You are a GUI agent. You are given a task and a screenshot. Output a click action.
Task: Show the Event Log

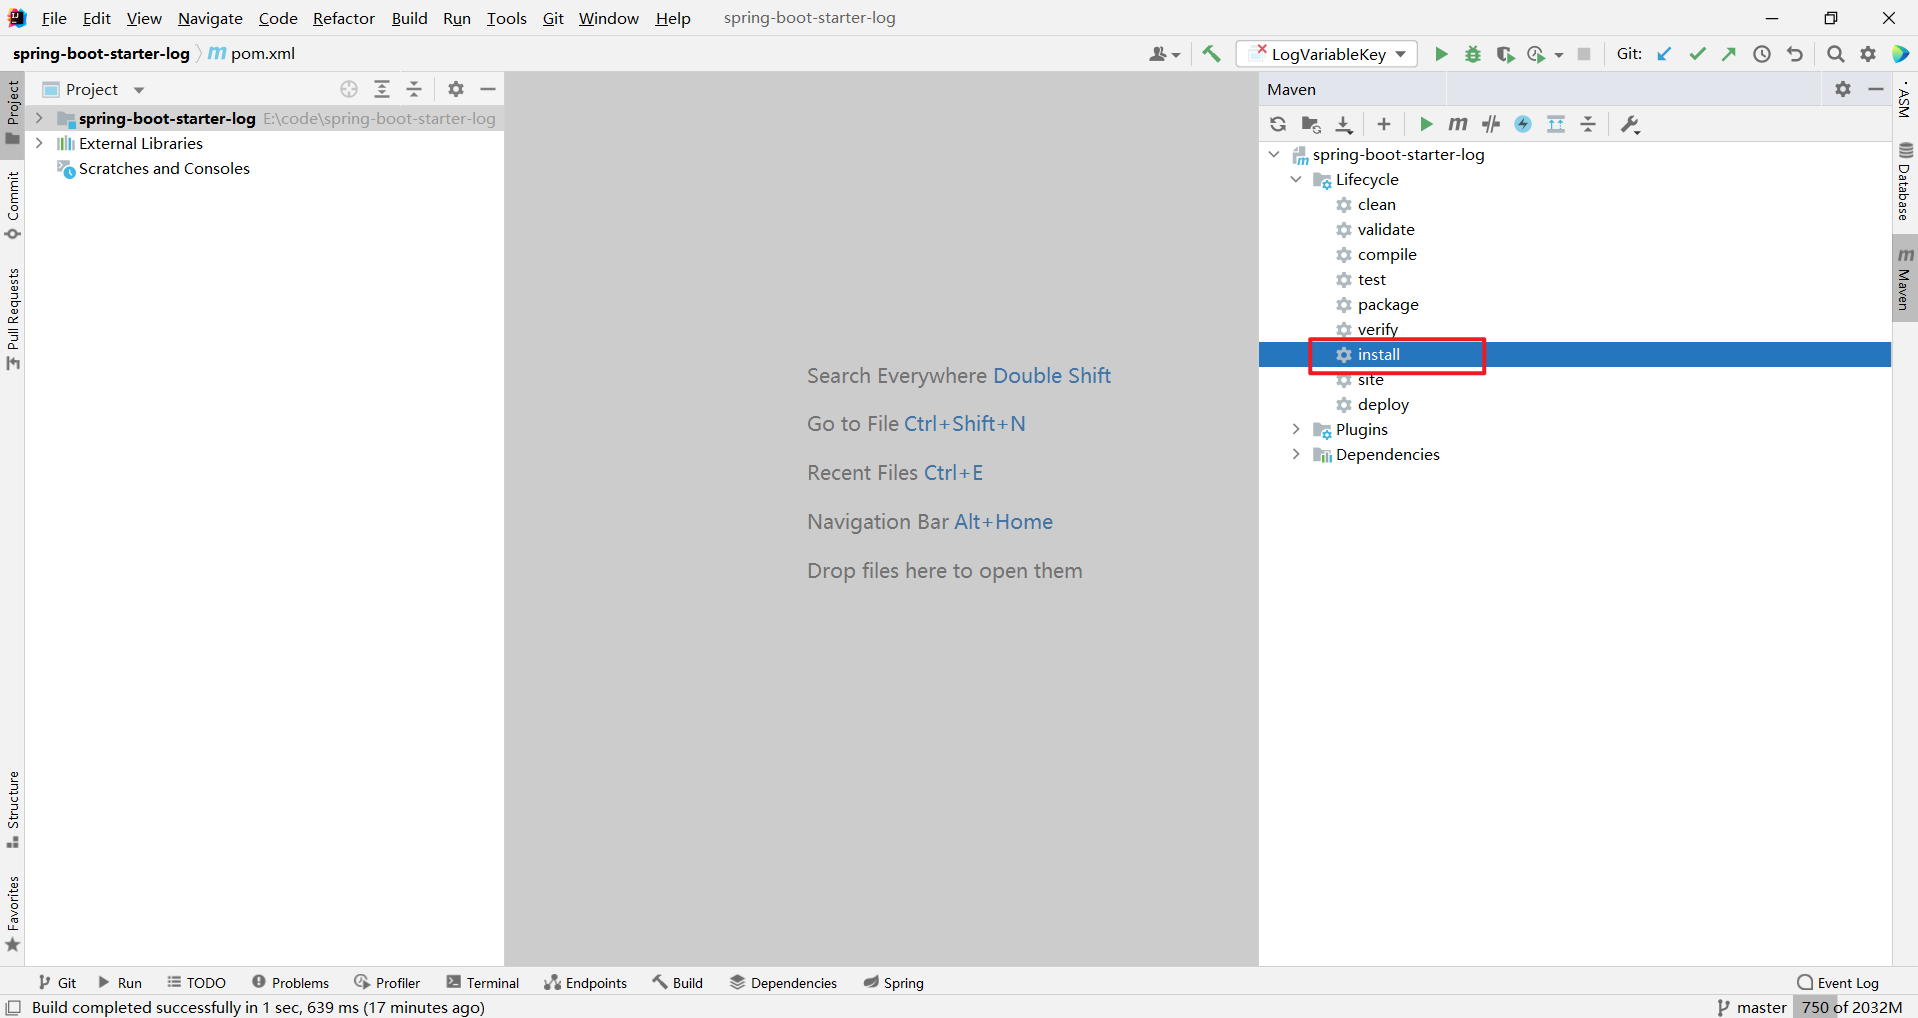tap(1838, 982)
